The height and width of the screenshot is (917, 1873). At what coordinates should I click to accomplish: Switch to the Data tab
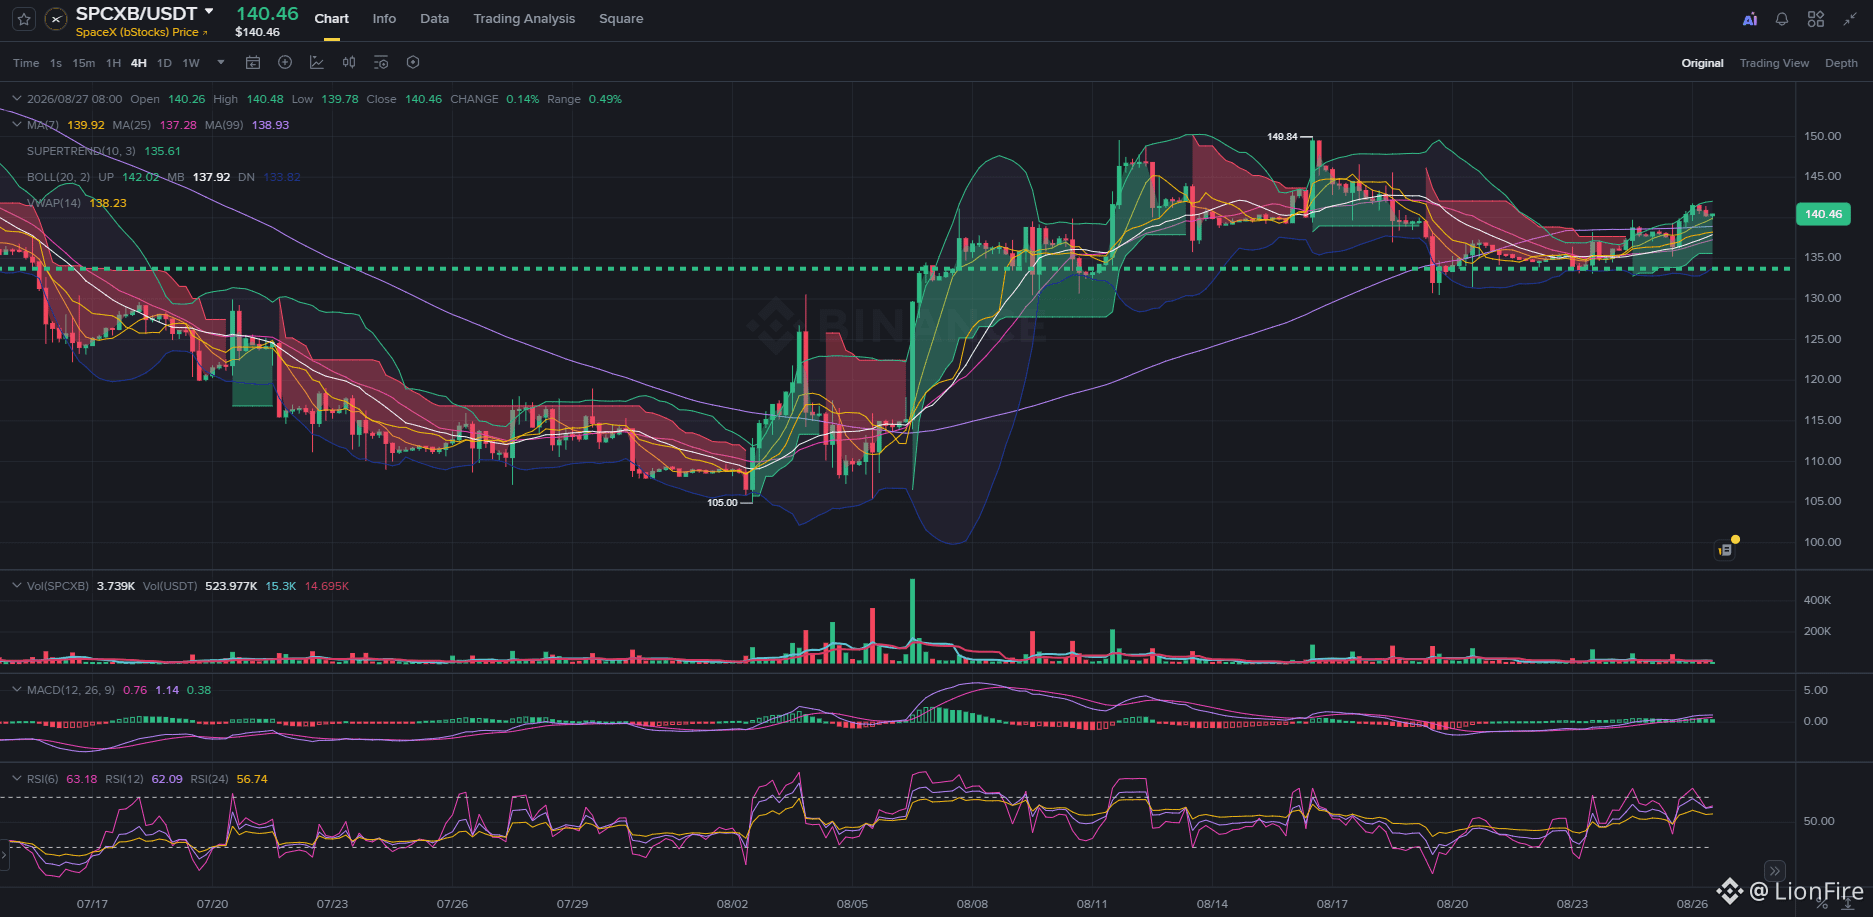click(x=435, y=19)
